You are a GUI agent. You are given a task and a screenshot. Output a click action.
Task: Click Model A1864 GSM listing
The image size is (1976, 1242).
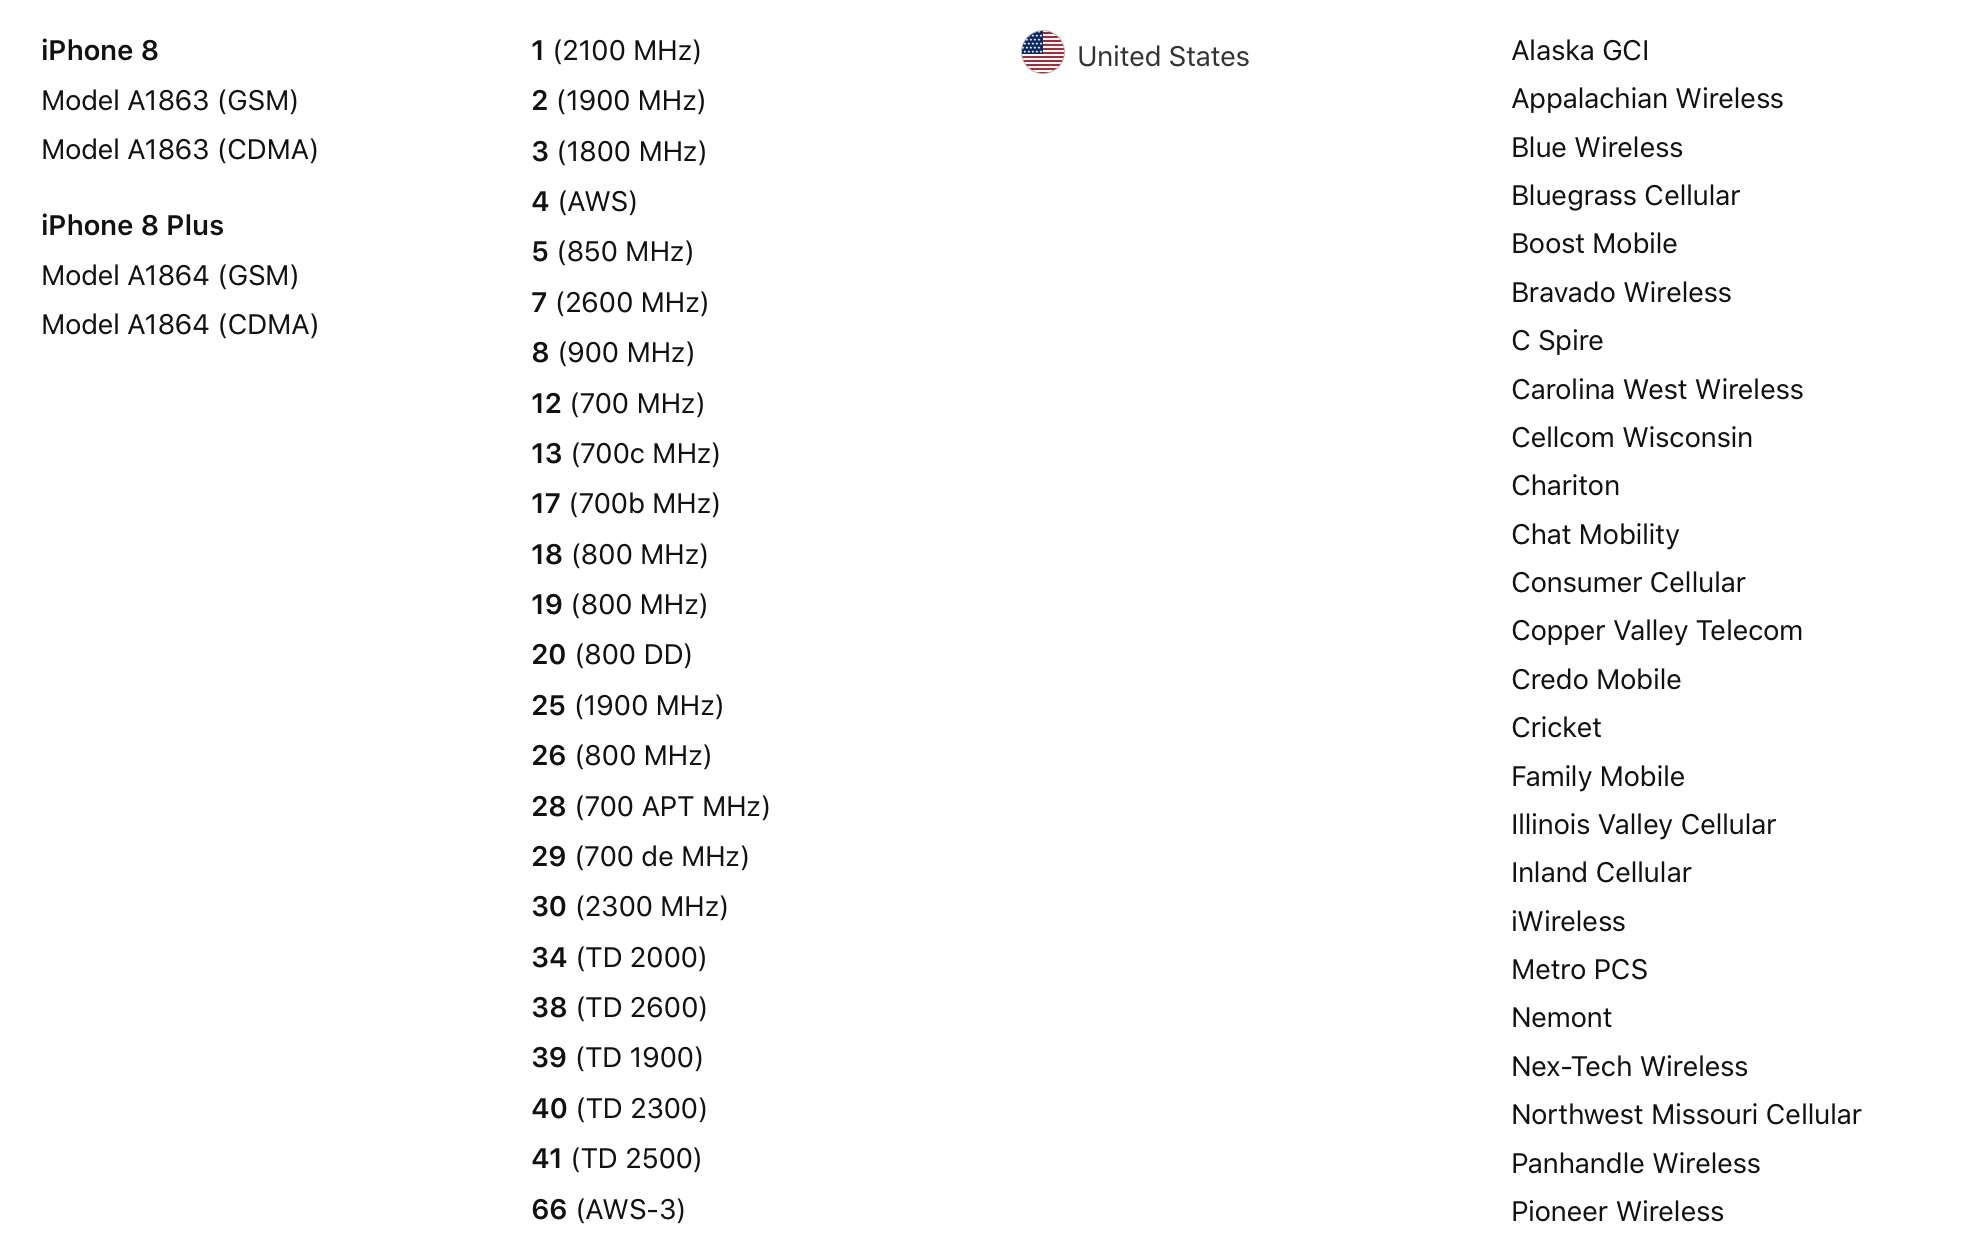point(172,275)
